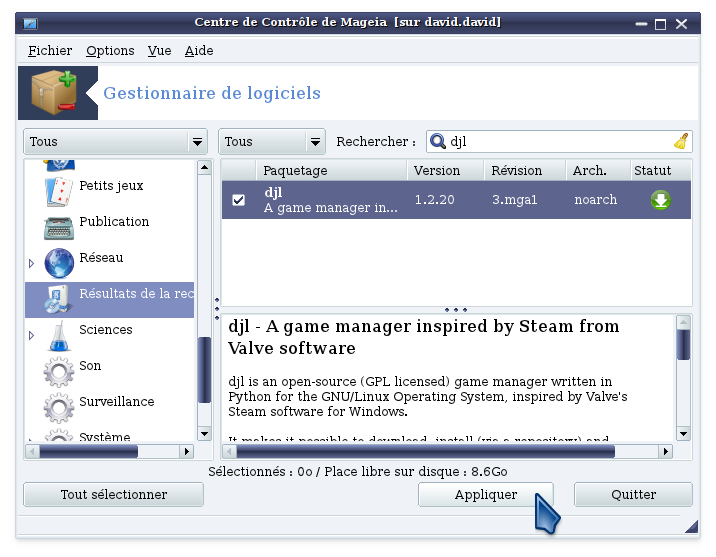This screenshot has width=716, height=557.
Task: Click the Quitter button
Action: coord(633,494)
